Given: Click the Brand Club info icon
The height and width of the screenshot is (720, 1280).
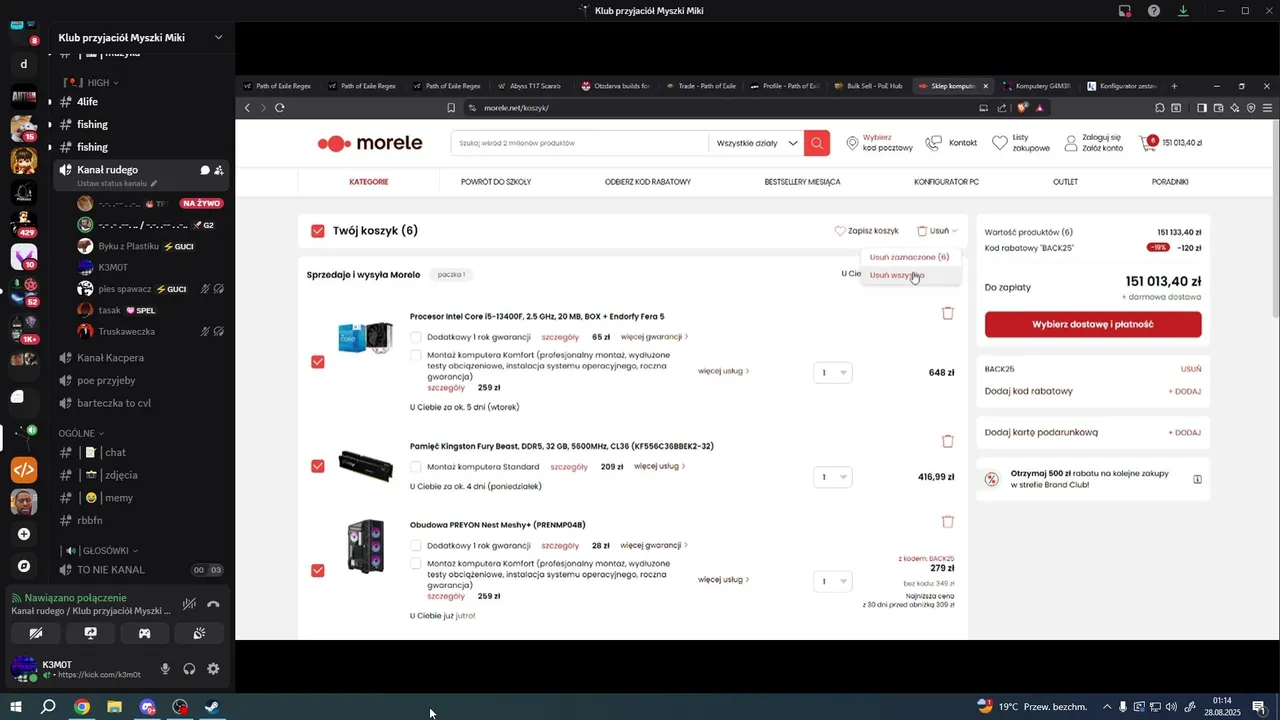Looking at the screenshot, I should (x=1197, y=479).
